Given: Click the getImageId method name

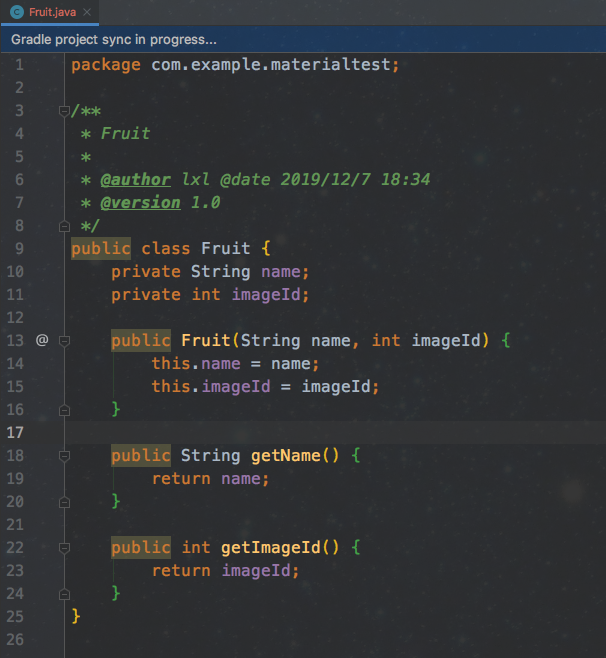Looking at the screenshot, I should click(271, 548).
